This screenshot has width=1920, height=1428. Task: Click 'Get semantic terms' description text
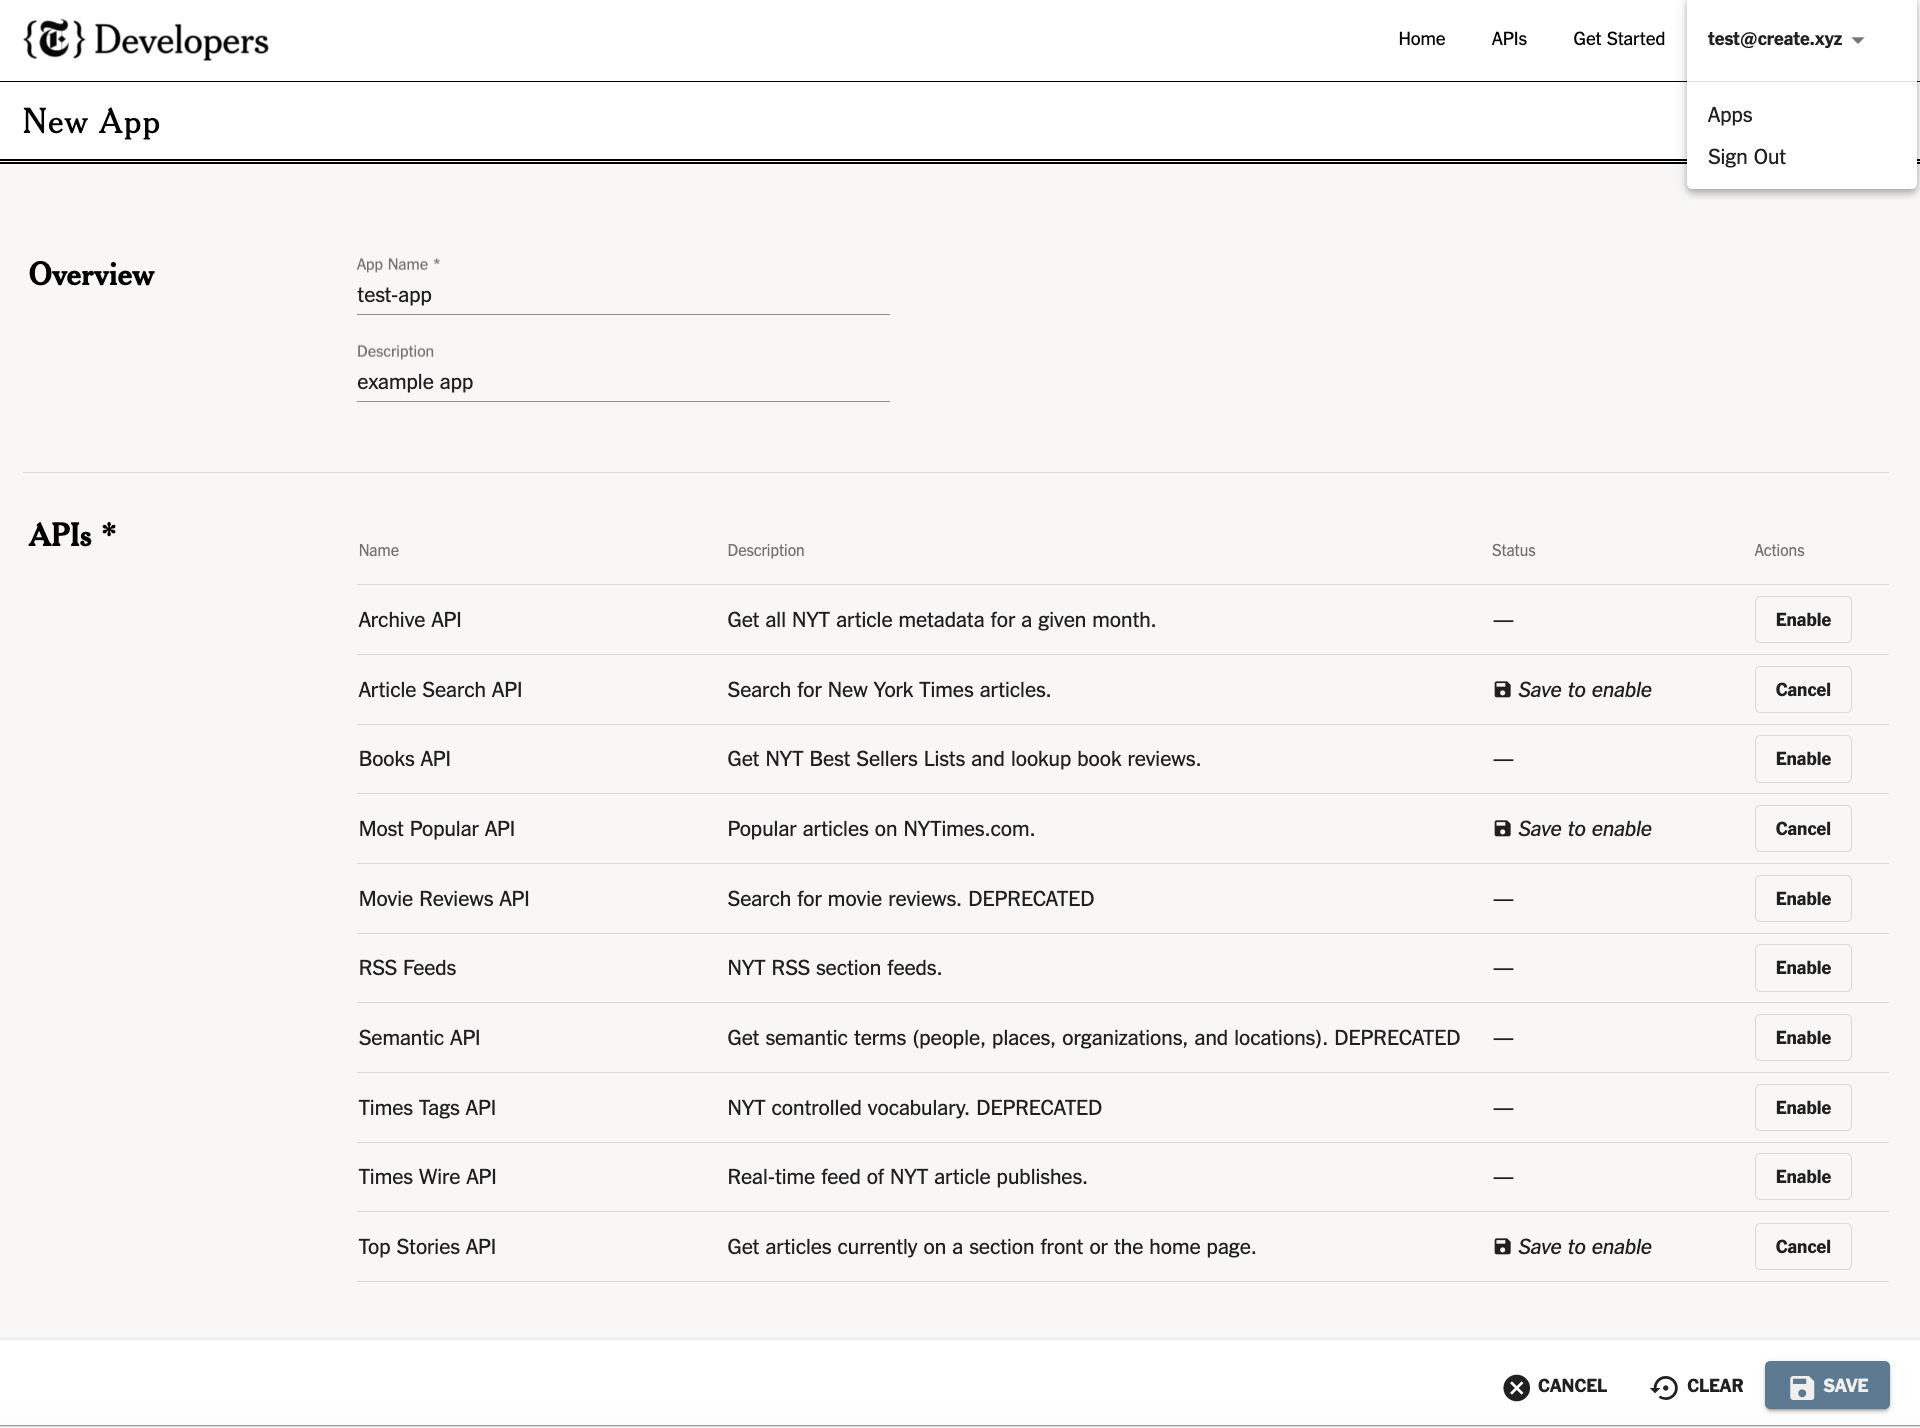point(1094,1038)
